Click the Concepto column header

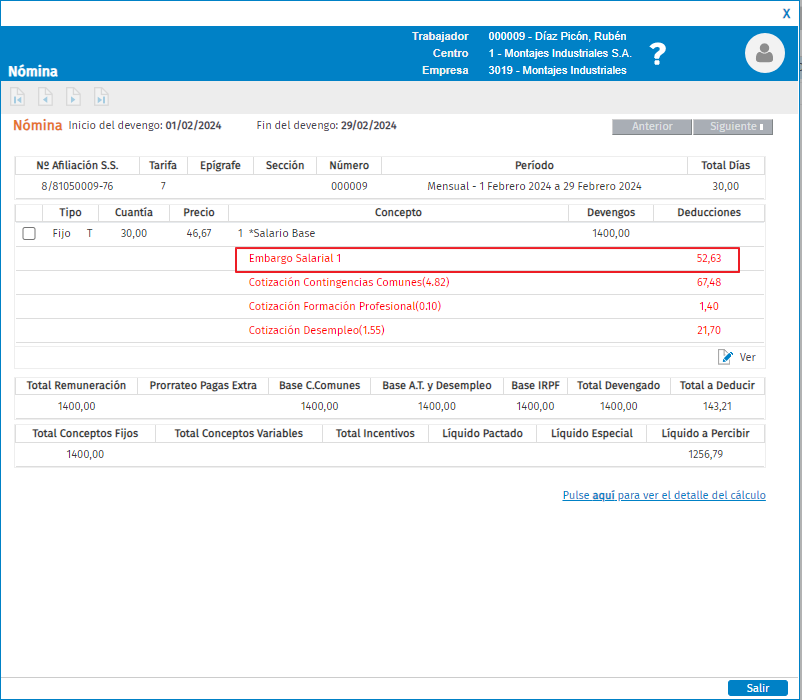tap(398, 212)
